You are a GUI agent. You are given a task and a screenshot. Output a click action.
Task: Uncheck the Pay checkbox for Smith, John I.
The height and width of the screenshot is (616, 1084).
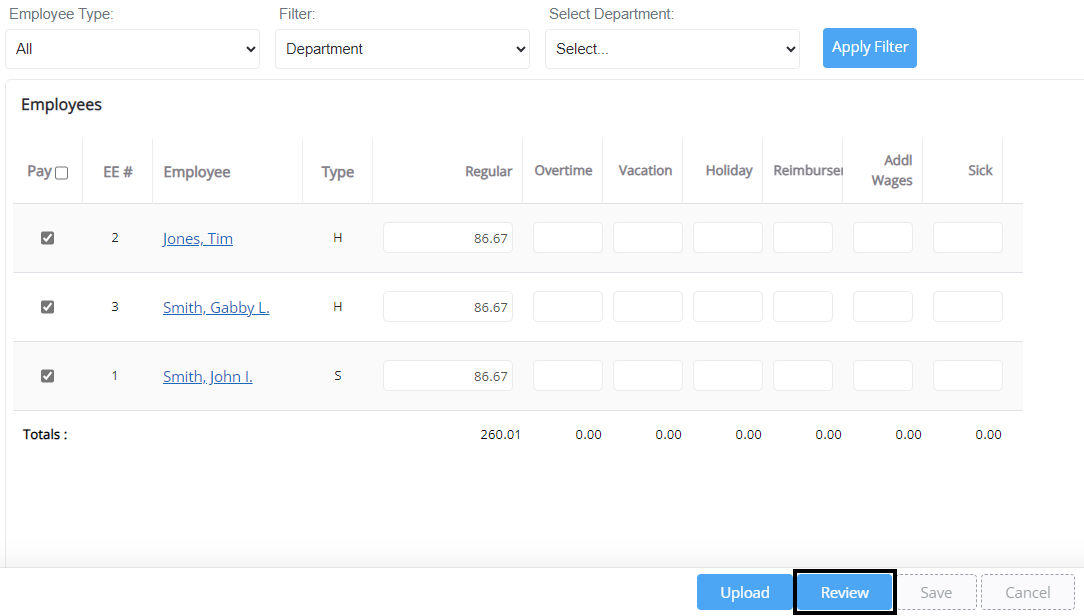tap(47, 375)
